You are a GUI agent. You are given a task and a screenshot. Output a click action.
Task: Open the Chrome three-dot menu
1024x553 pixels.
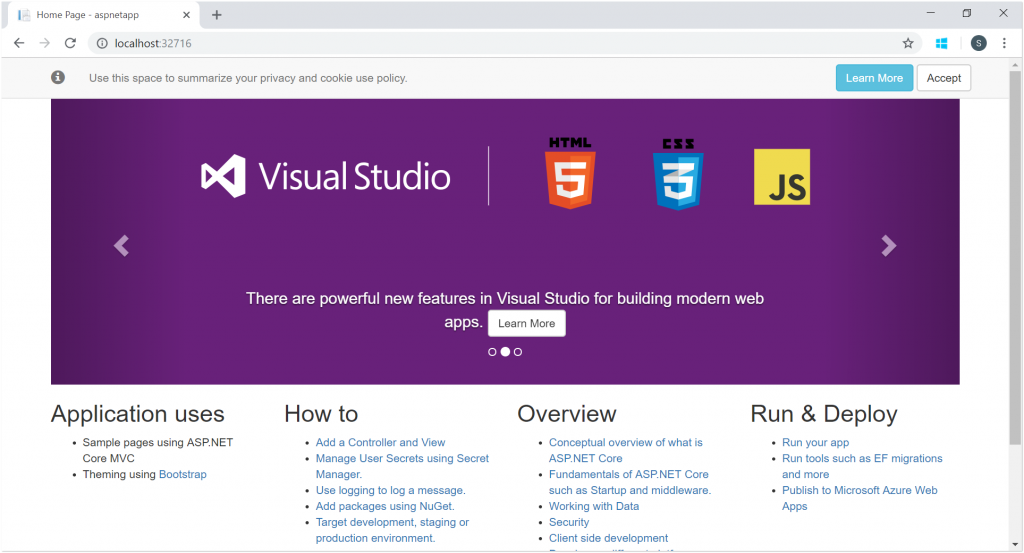pos(1004,43)
